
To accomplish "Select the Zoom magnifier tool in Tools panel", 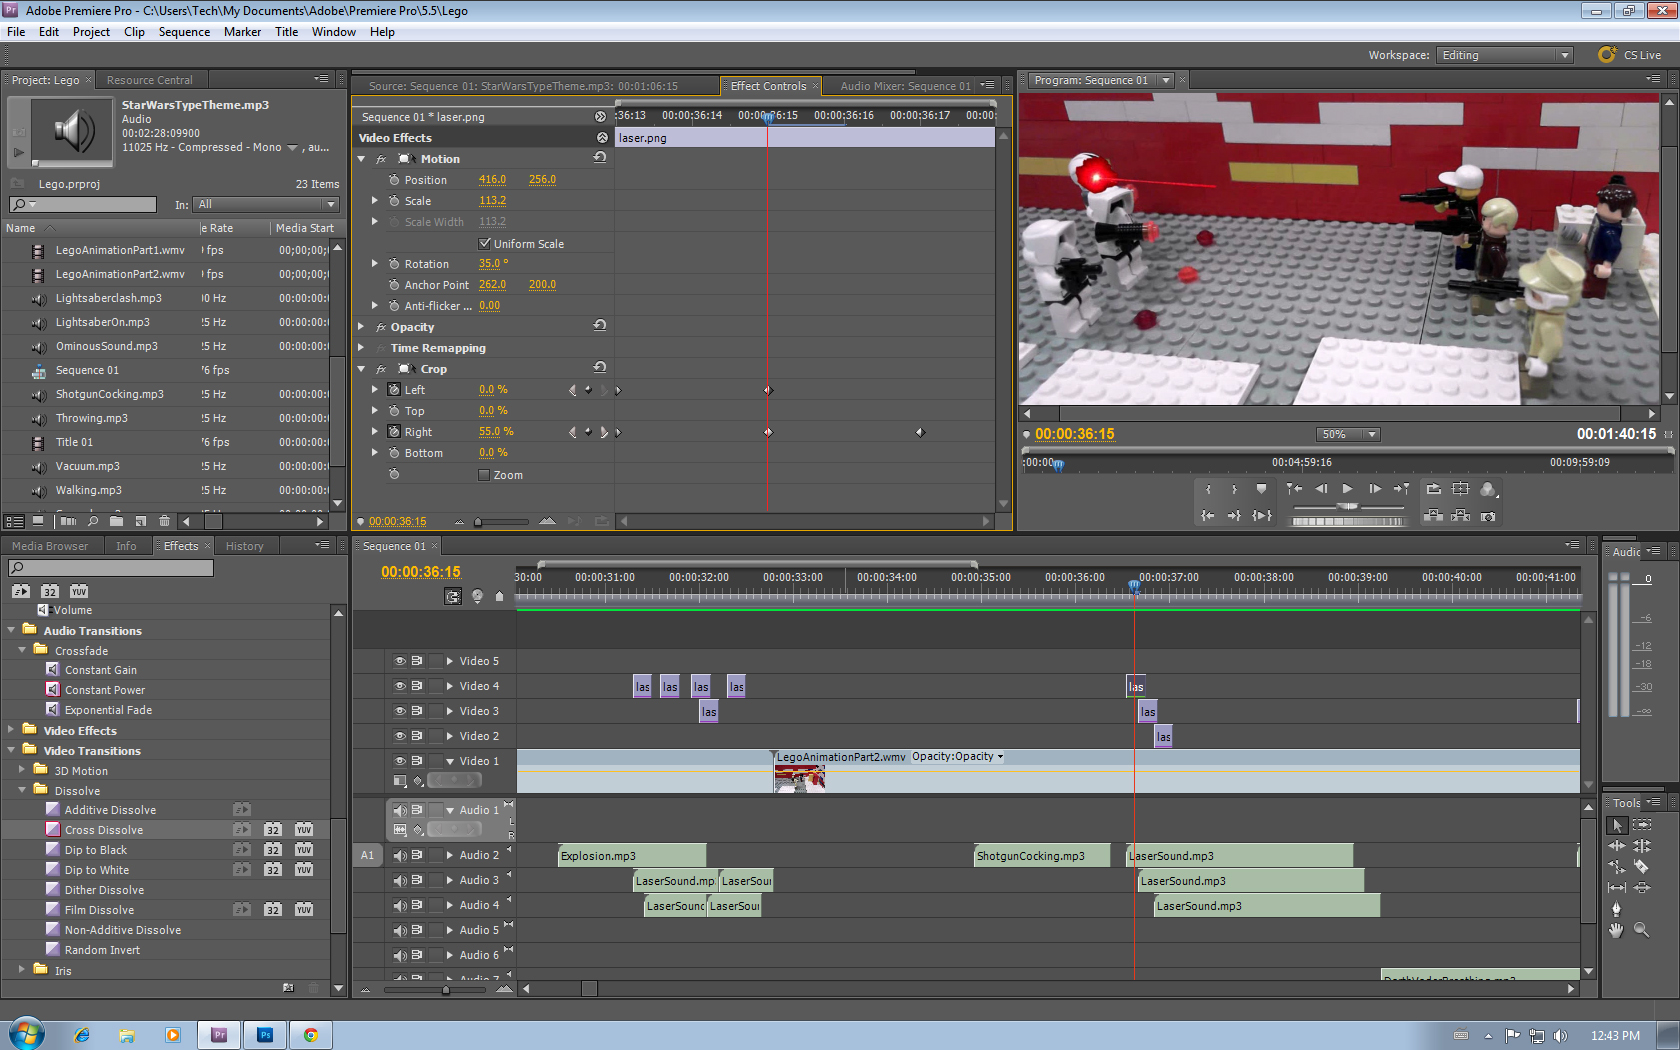I will coord(1642,930).
